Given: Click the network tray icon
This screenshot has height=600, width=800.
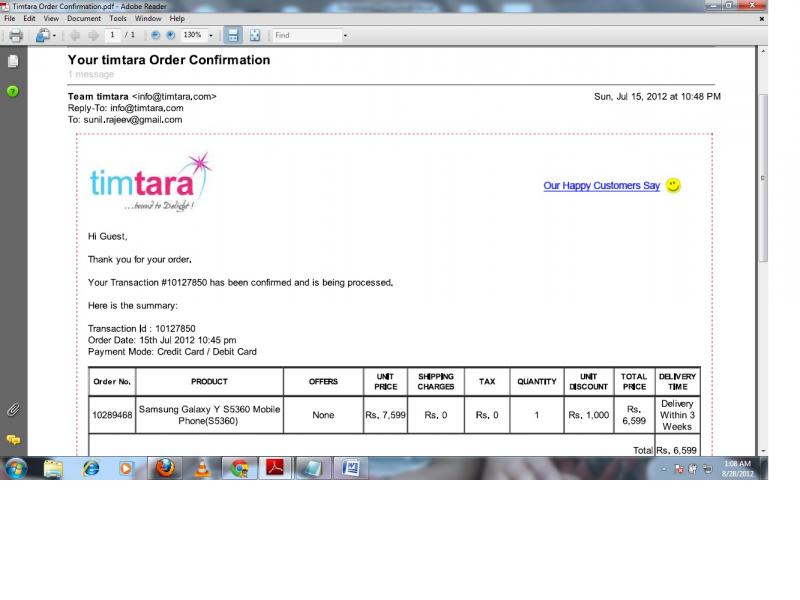Looking at the screenshot, I should click(707, 469).
